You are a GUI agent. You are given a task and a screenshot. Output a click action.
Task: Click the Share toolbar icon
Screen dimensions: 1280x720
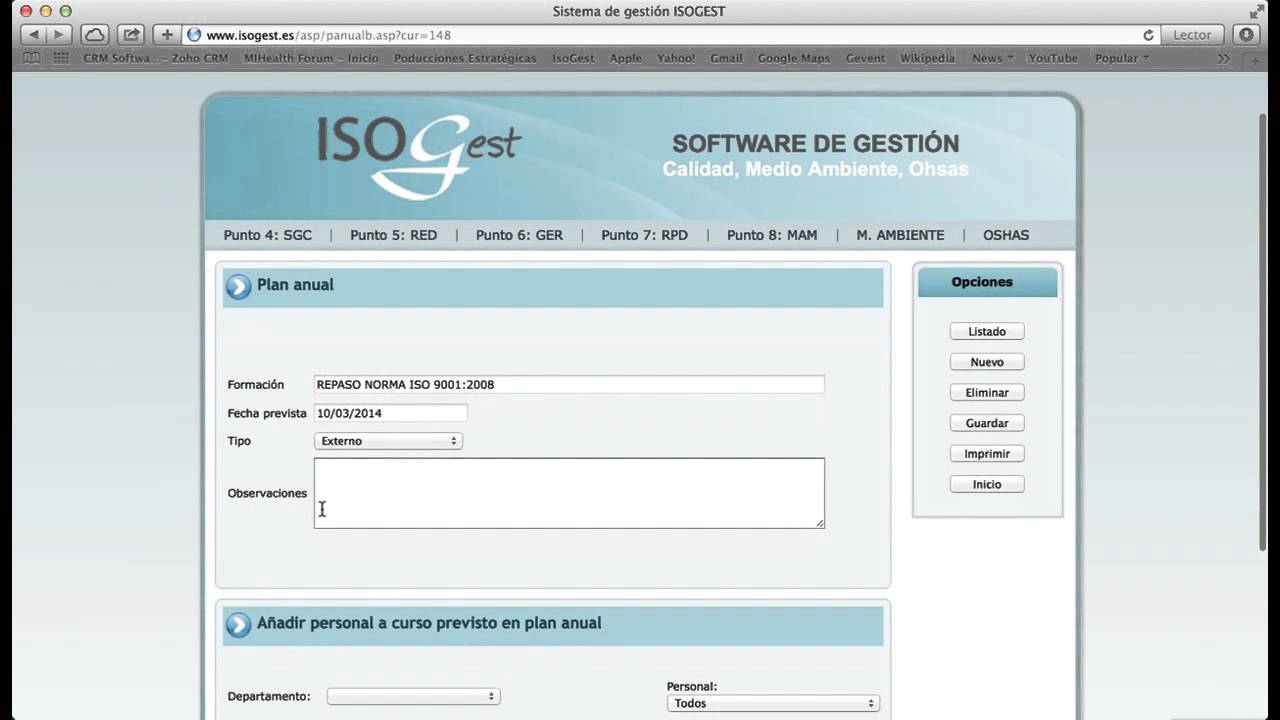pyautogui.click(x=131, y=35)
